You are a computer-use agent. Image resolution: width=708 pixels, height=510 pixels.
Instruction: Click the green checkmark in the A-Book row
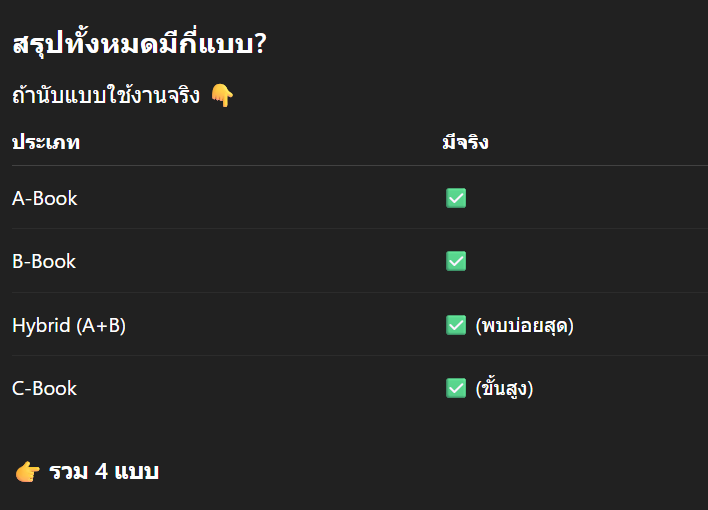click(x=456, y=198)
